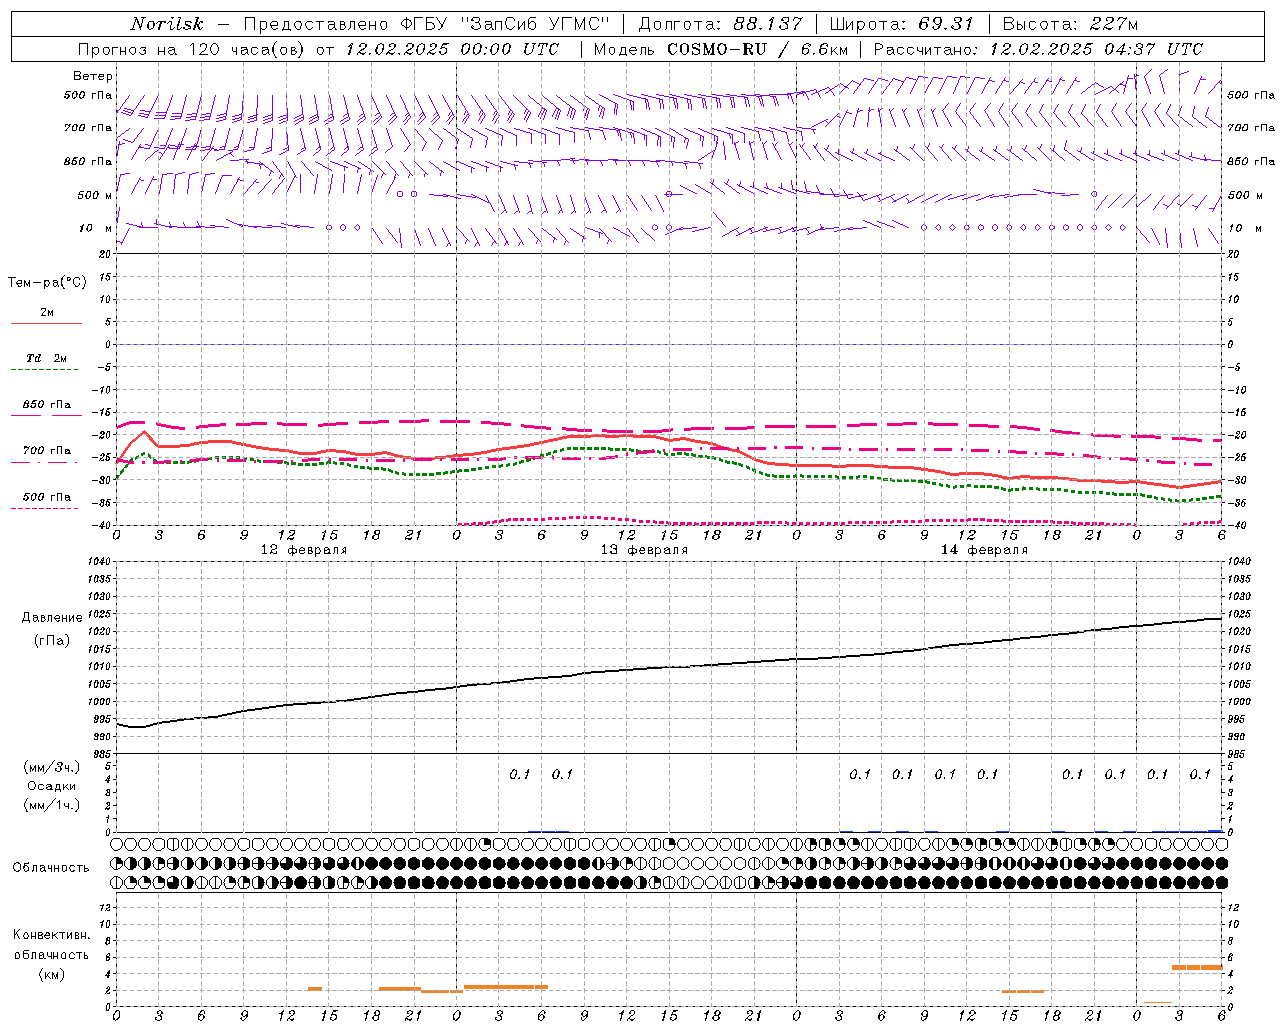
Task: Click the dashed line sample under the temperature legend's 500 гПа
Action: (x=45, y=509)
